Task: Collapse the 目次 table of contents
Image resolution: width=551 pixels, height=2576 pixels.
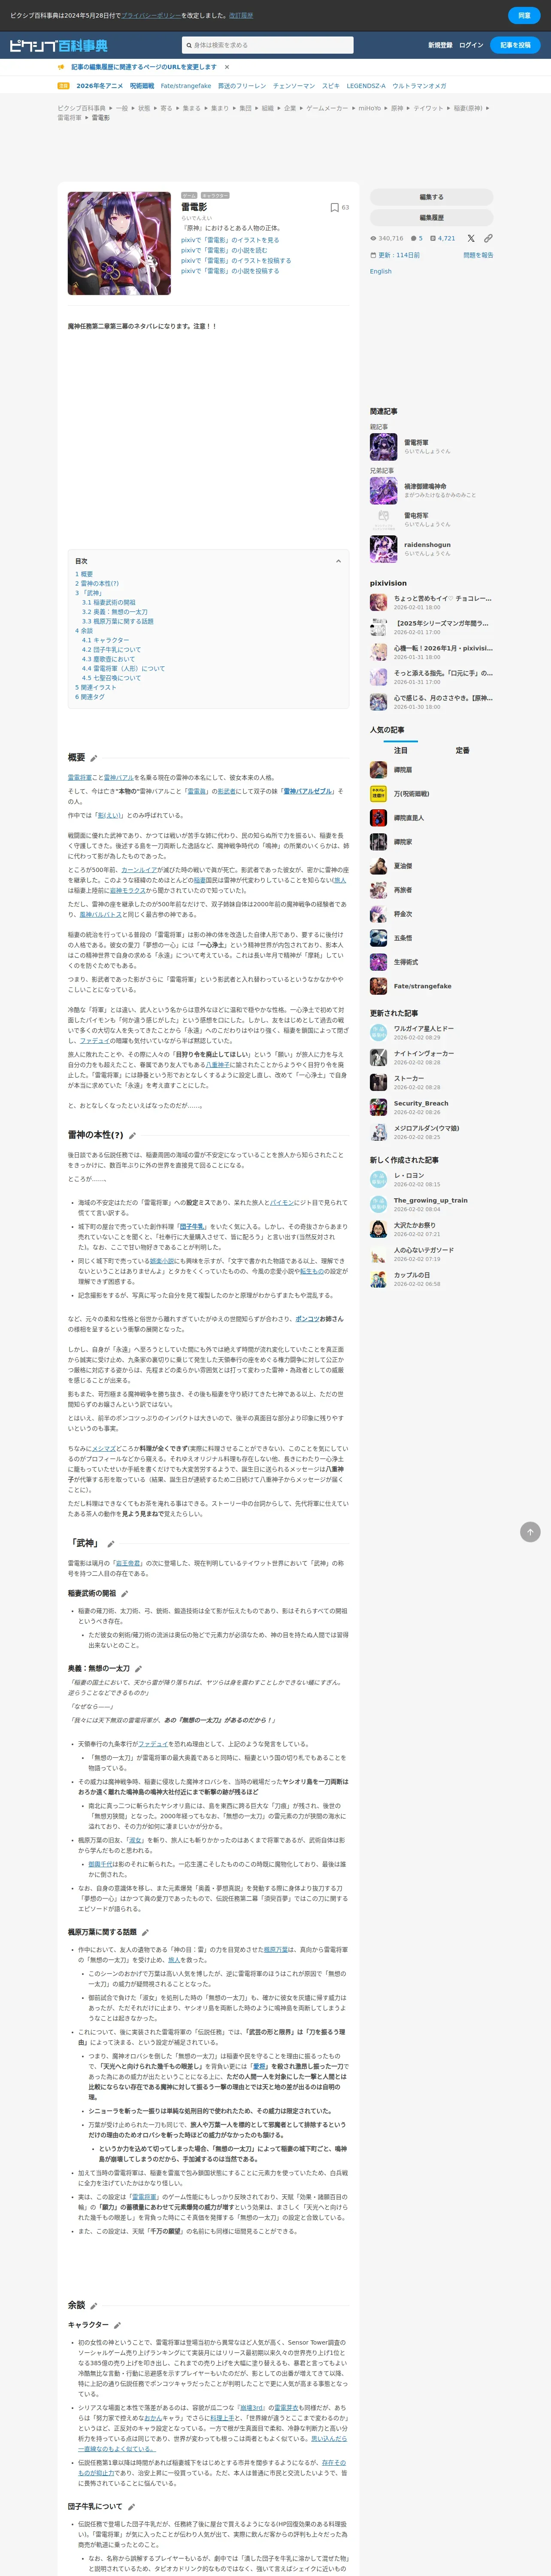Action: (338, 561)
